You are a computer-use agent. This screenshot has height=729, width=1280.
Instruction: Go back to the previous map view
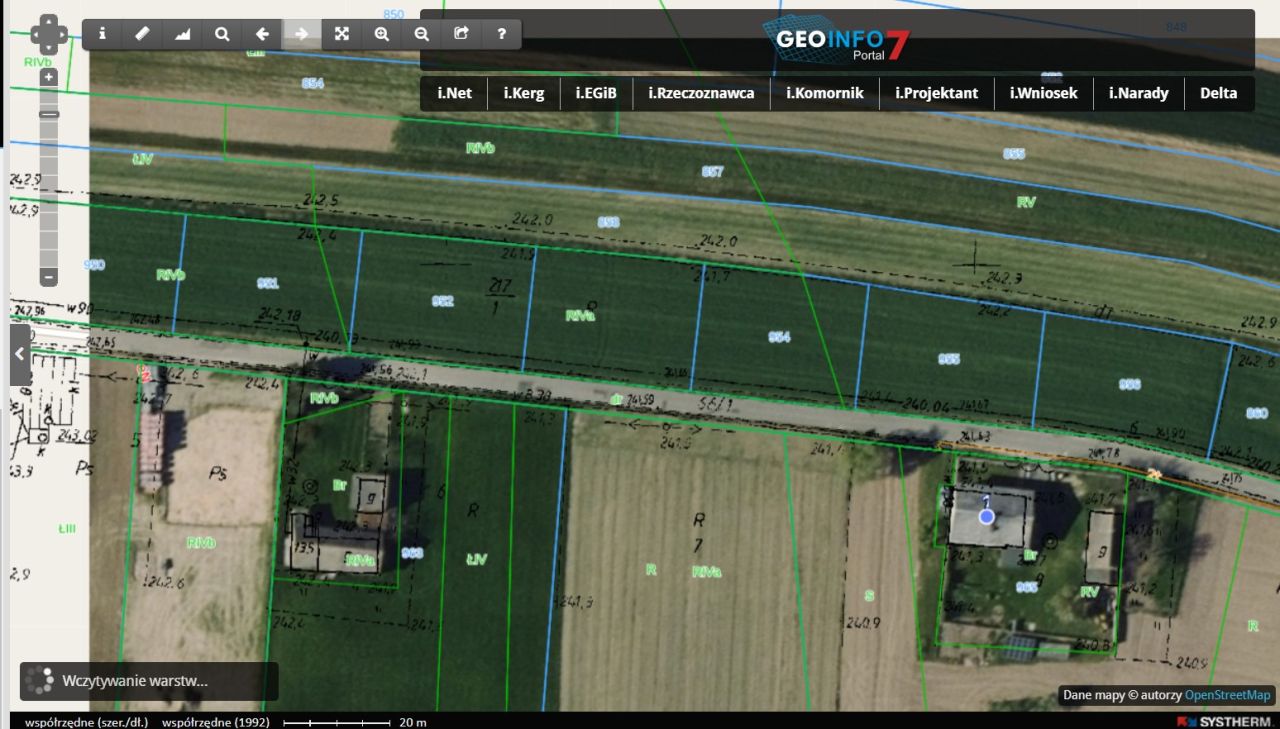[262, 34]
